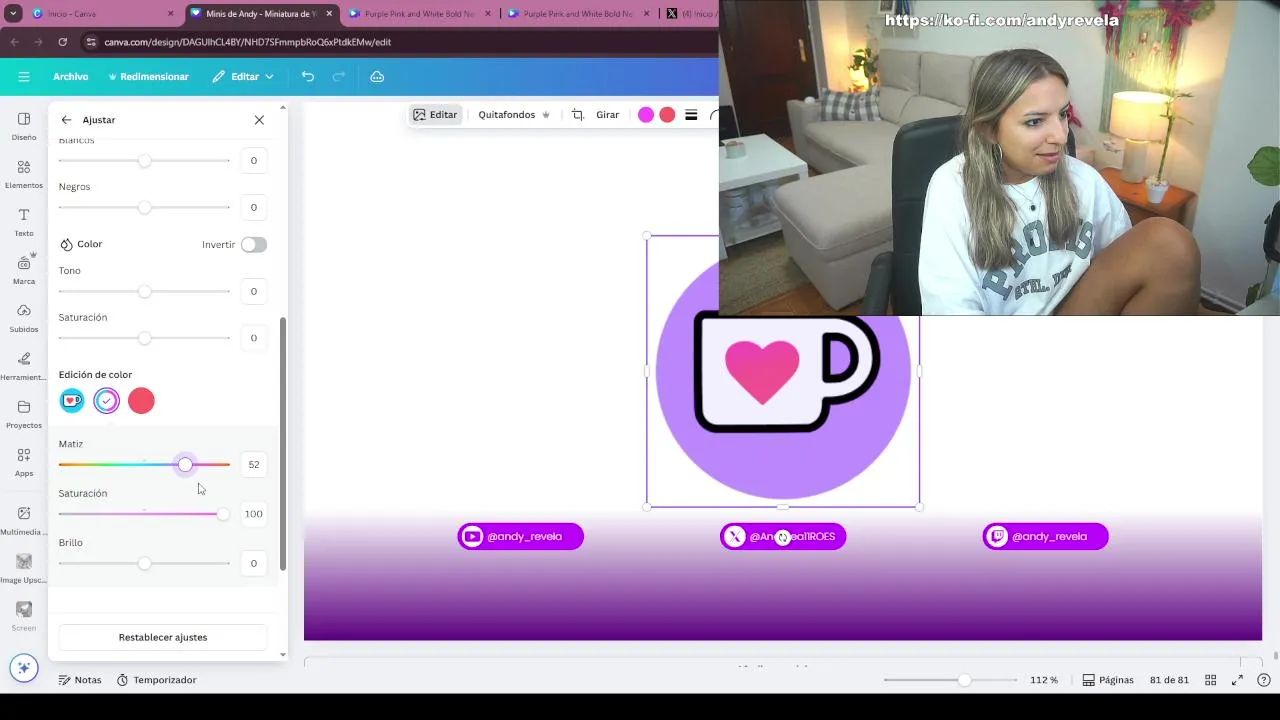
Task: Open the Texto sidebar section
Action: [x=24, y=222]
